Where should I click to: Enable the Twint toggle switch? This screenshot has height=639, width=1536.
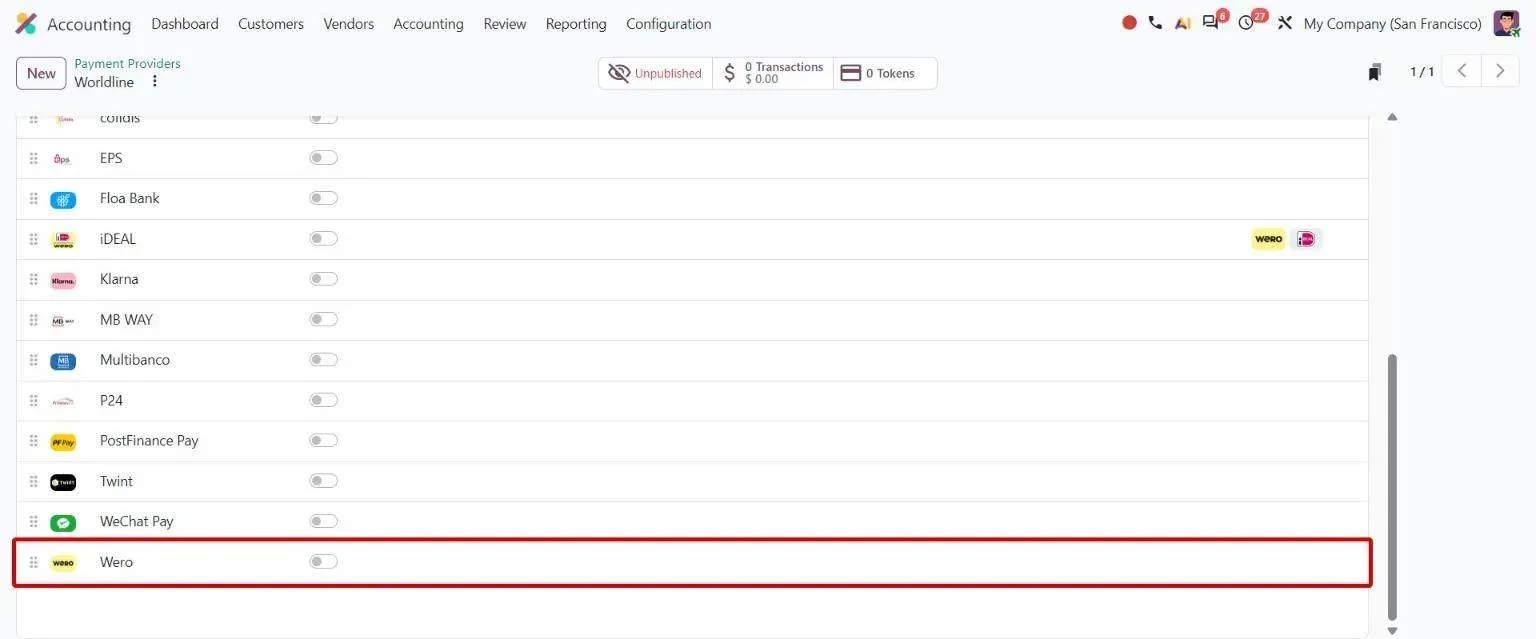(x=323, y=481)
